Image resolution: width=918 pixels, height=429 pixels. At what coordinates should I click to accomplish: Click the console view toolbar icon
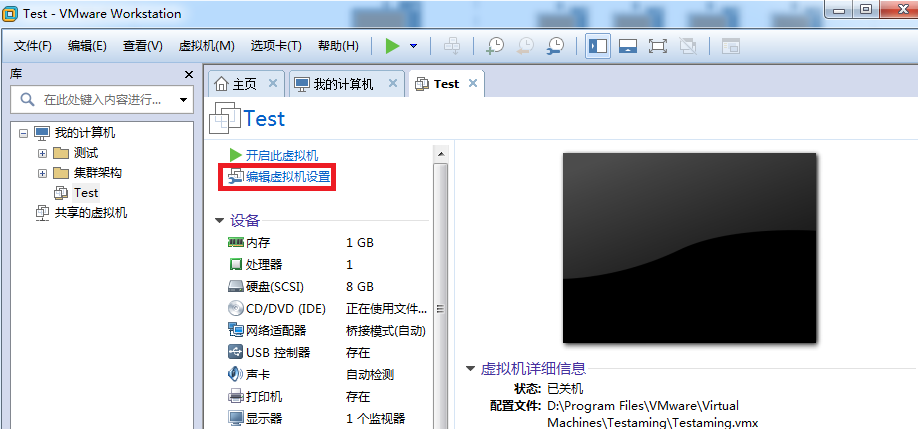point(730,46)
